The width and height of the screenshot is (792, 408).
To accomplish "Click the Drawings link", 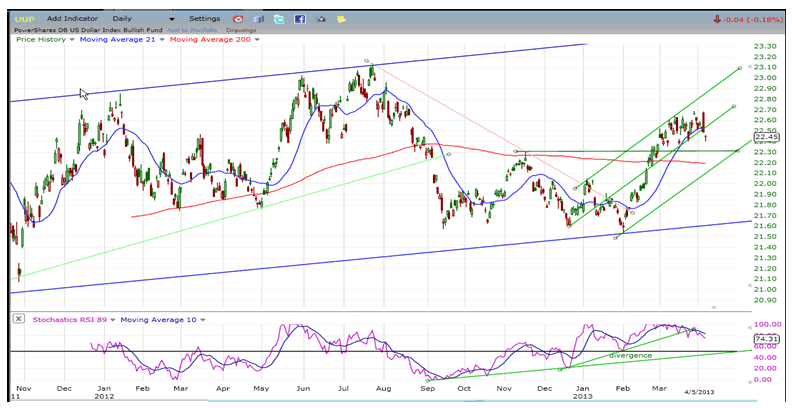I will click(240, 30).
